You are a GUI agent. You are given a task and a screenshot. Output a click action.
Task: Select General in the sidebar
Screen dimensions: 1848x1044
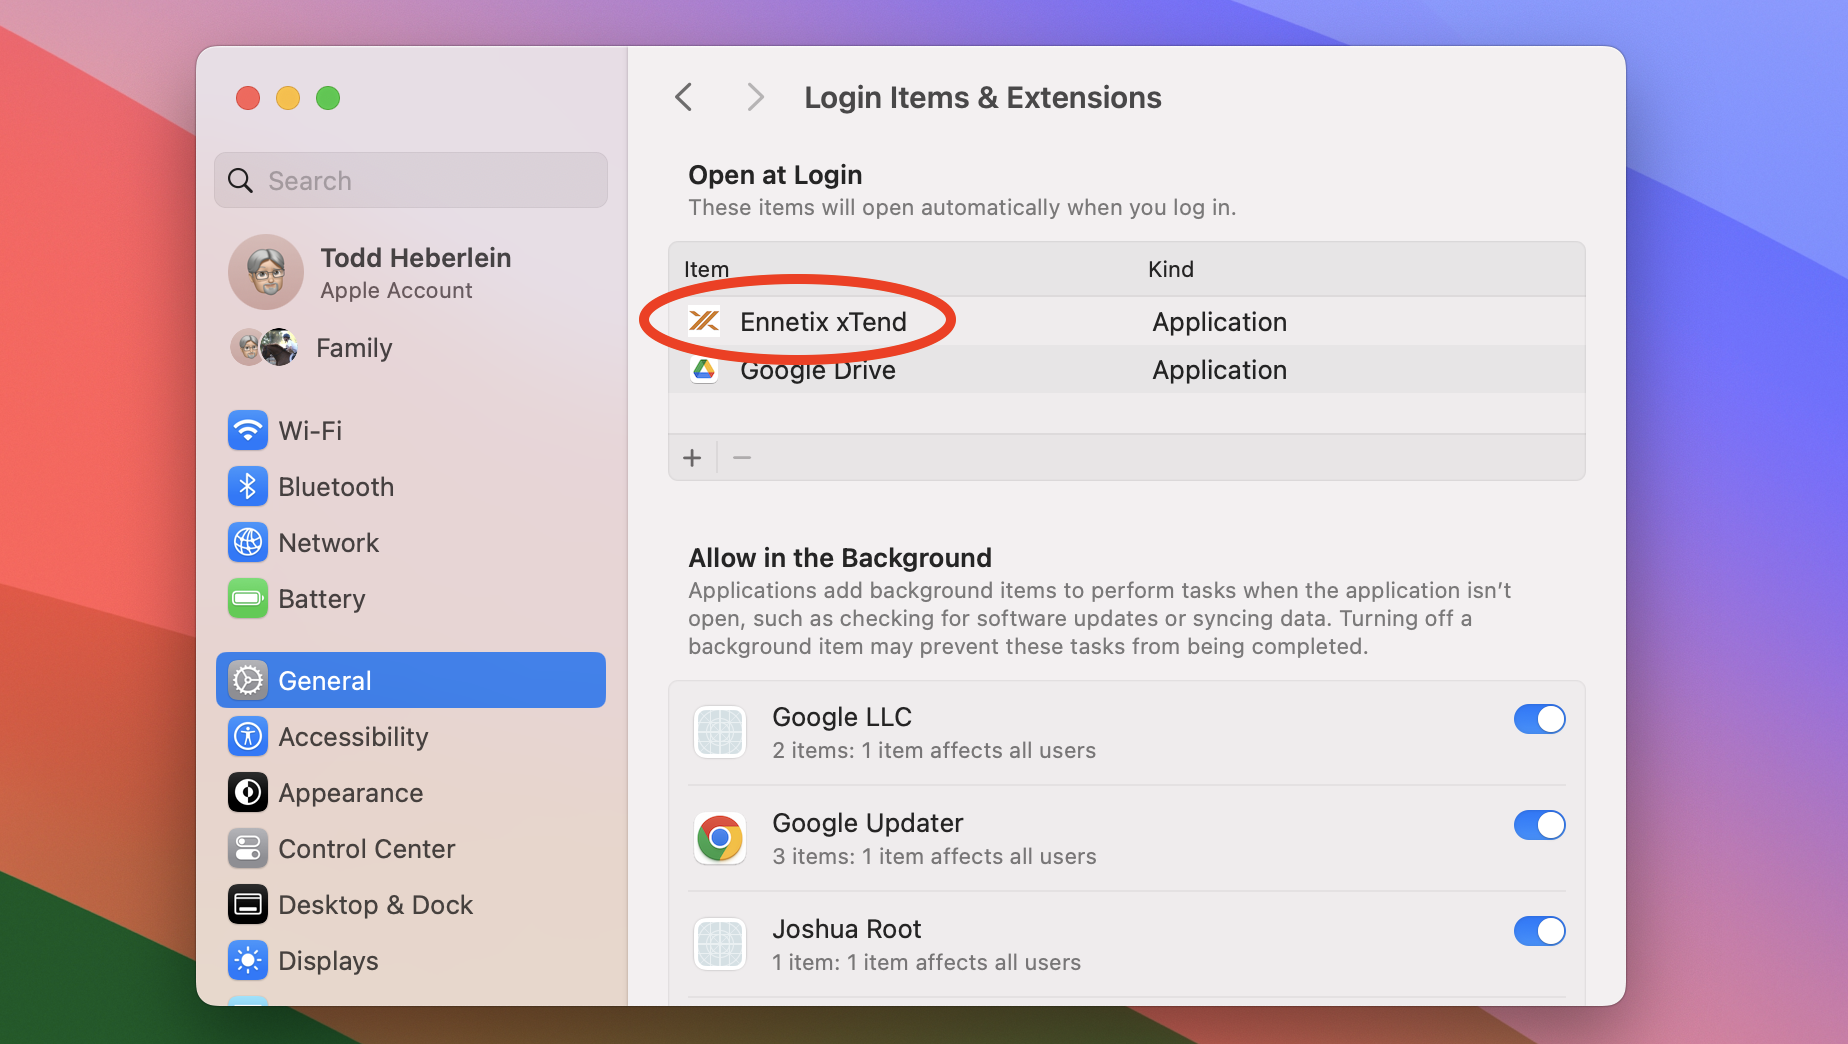tap(411, 681)
